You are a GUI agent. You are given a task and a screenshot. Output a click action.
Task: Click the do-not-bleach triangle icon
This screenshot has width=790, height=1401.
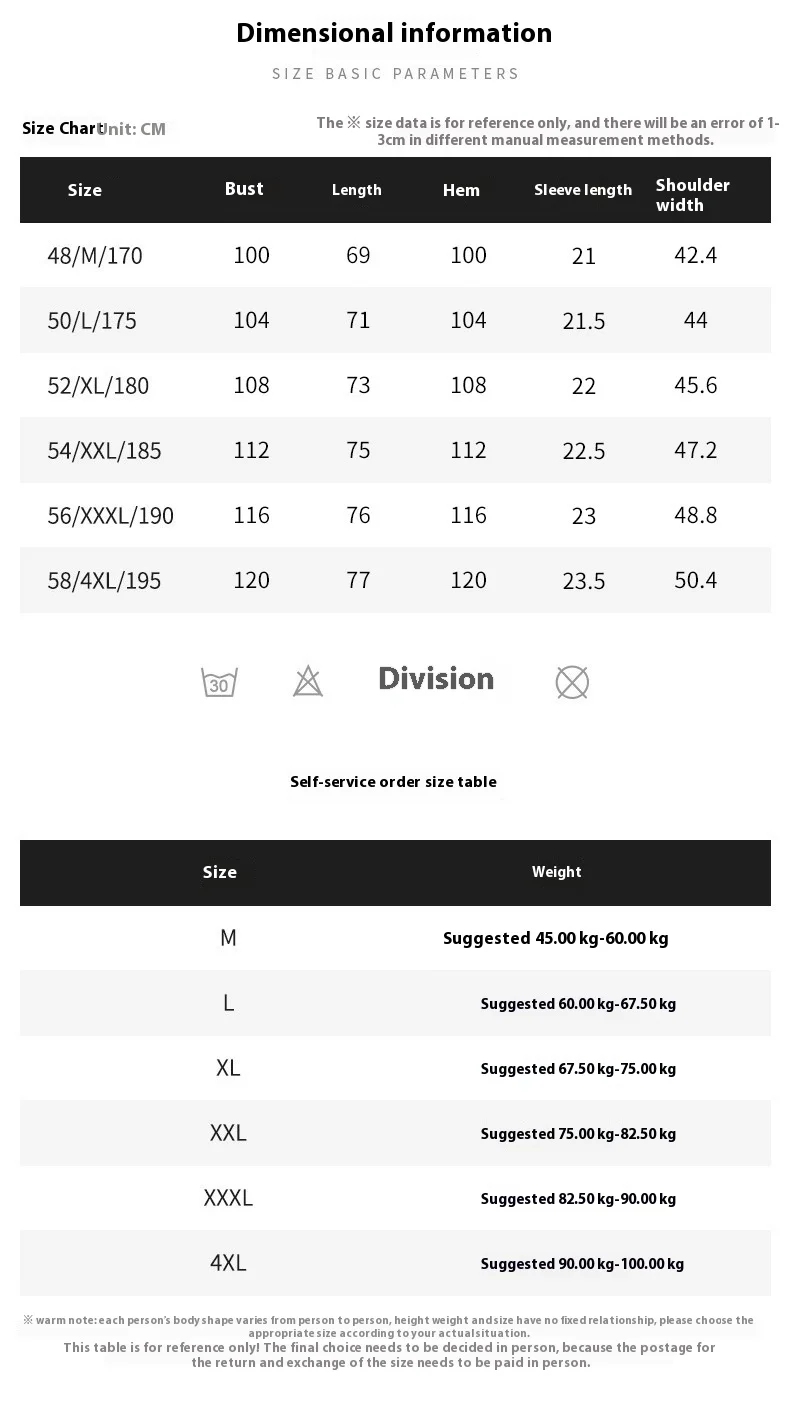[x=308, y=681]
